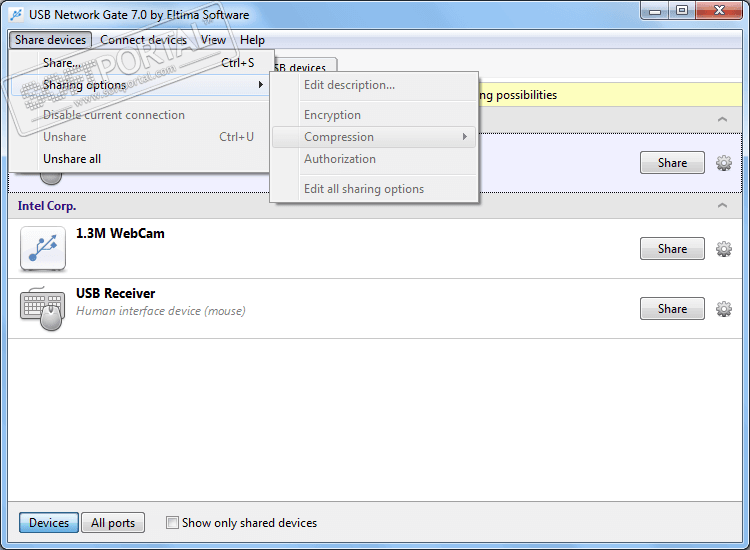
Task: Expand the Sharing options submenu arrow
Action: (x=261, y=85)
